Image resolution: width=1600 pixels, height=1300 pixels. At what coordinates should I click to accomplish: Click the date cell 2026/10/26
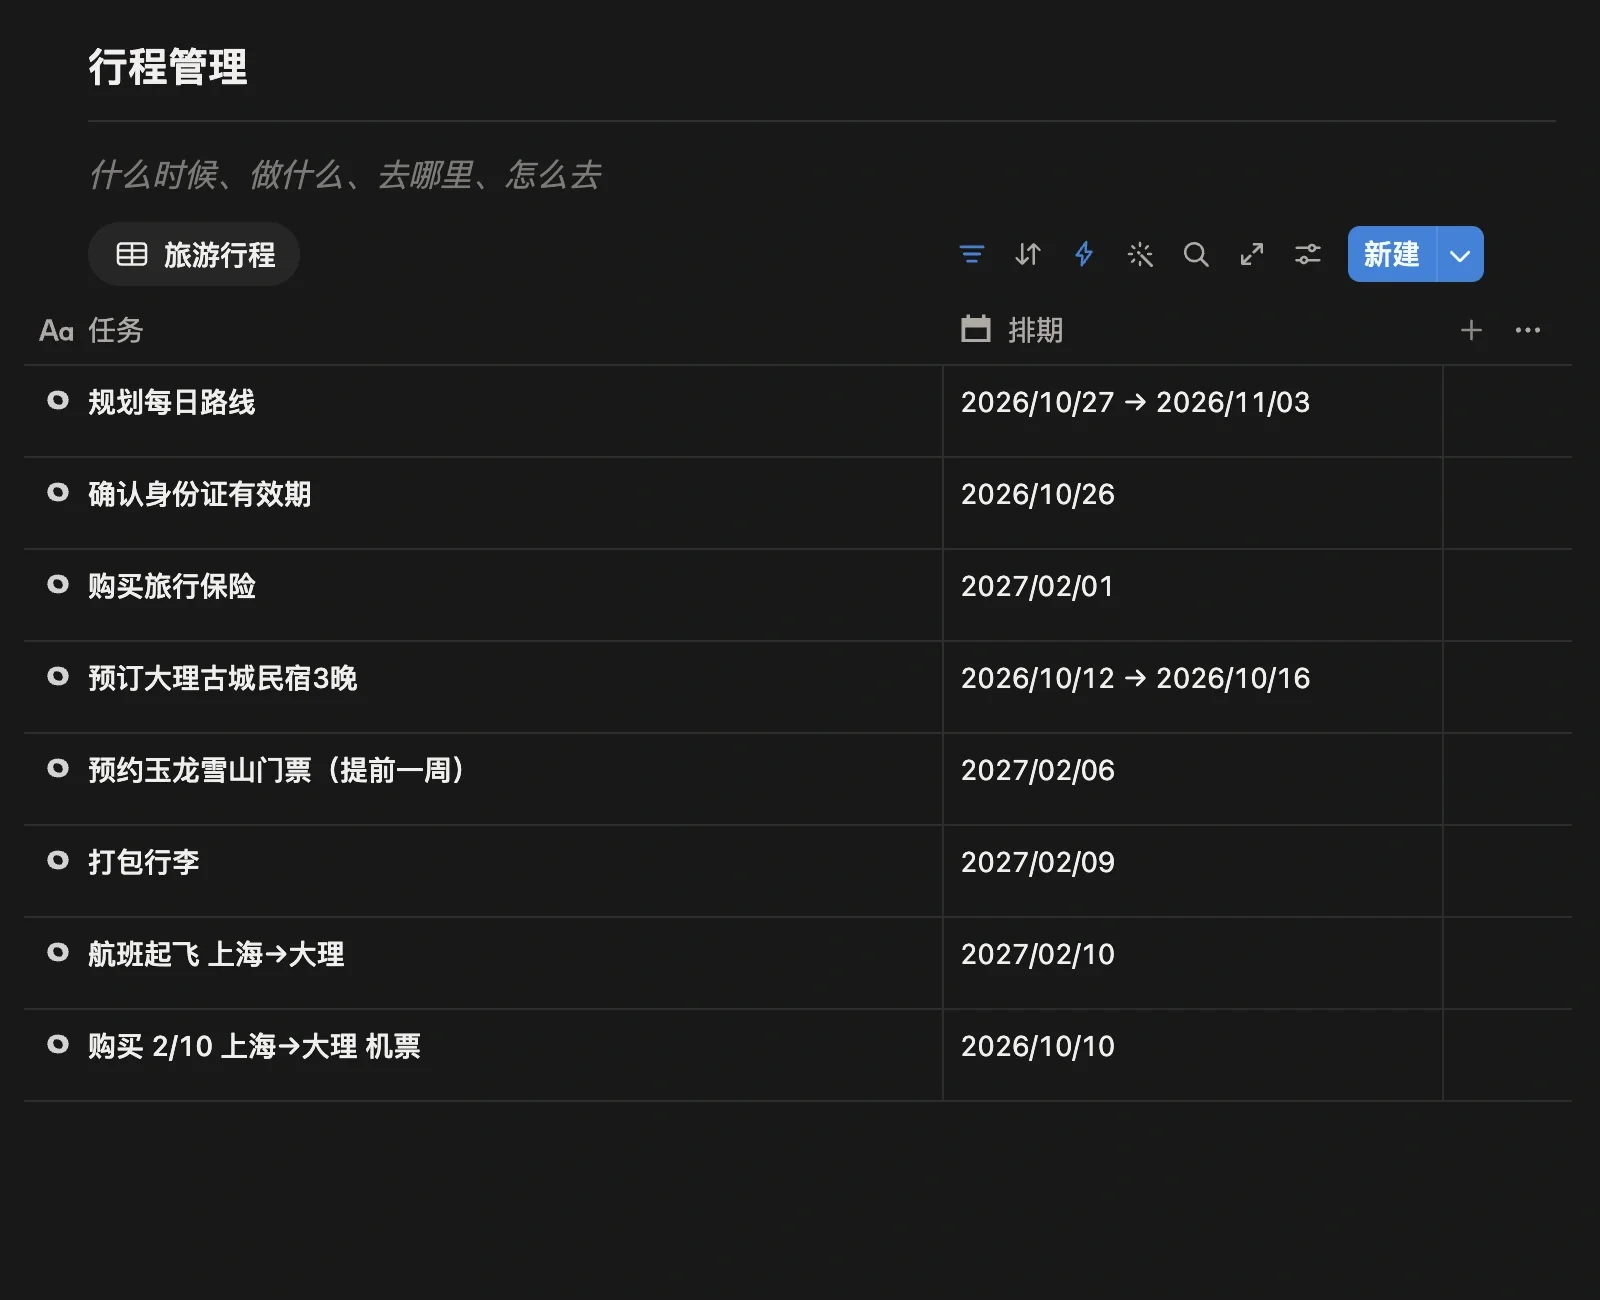(1038, 494)
